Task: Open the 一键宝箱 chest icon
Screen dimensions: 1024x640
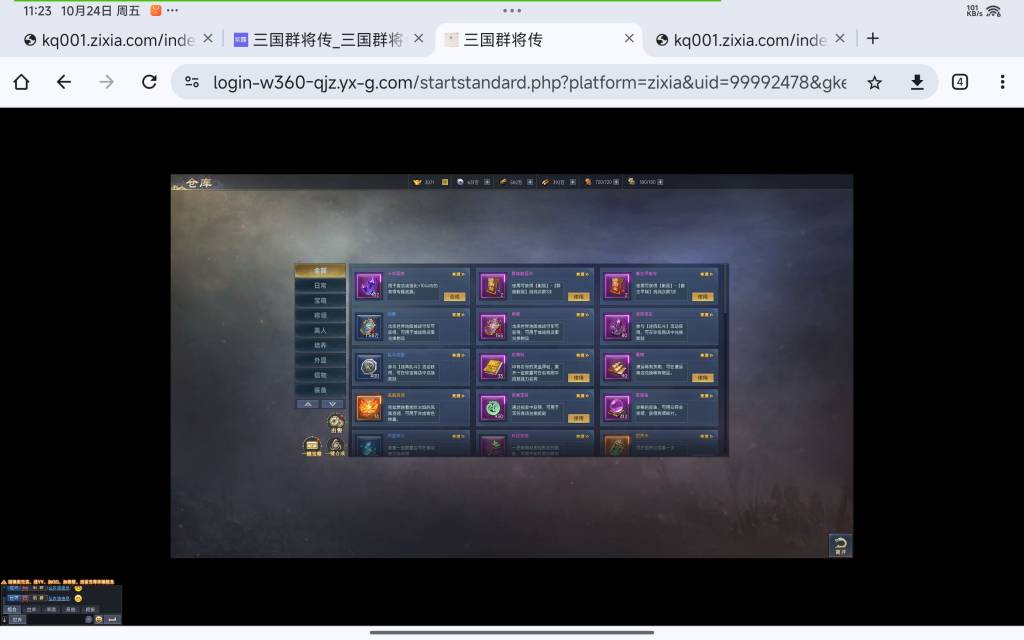Action: (311, 445)
